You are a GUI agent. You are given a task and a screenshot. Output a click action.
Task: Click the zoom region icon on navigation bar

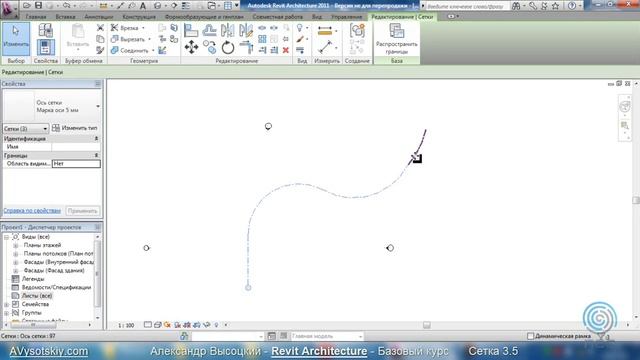pyautogui.click(x=624, y=125)
